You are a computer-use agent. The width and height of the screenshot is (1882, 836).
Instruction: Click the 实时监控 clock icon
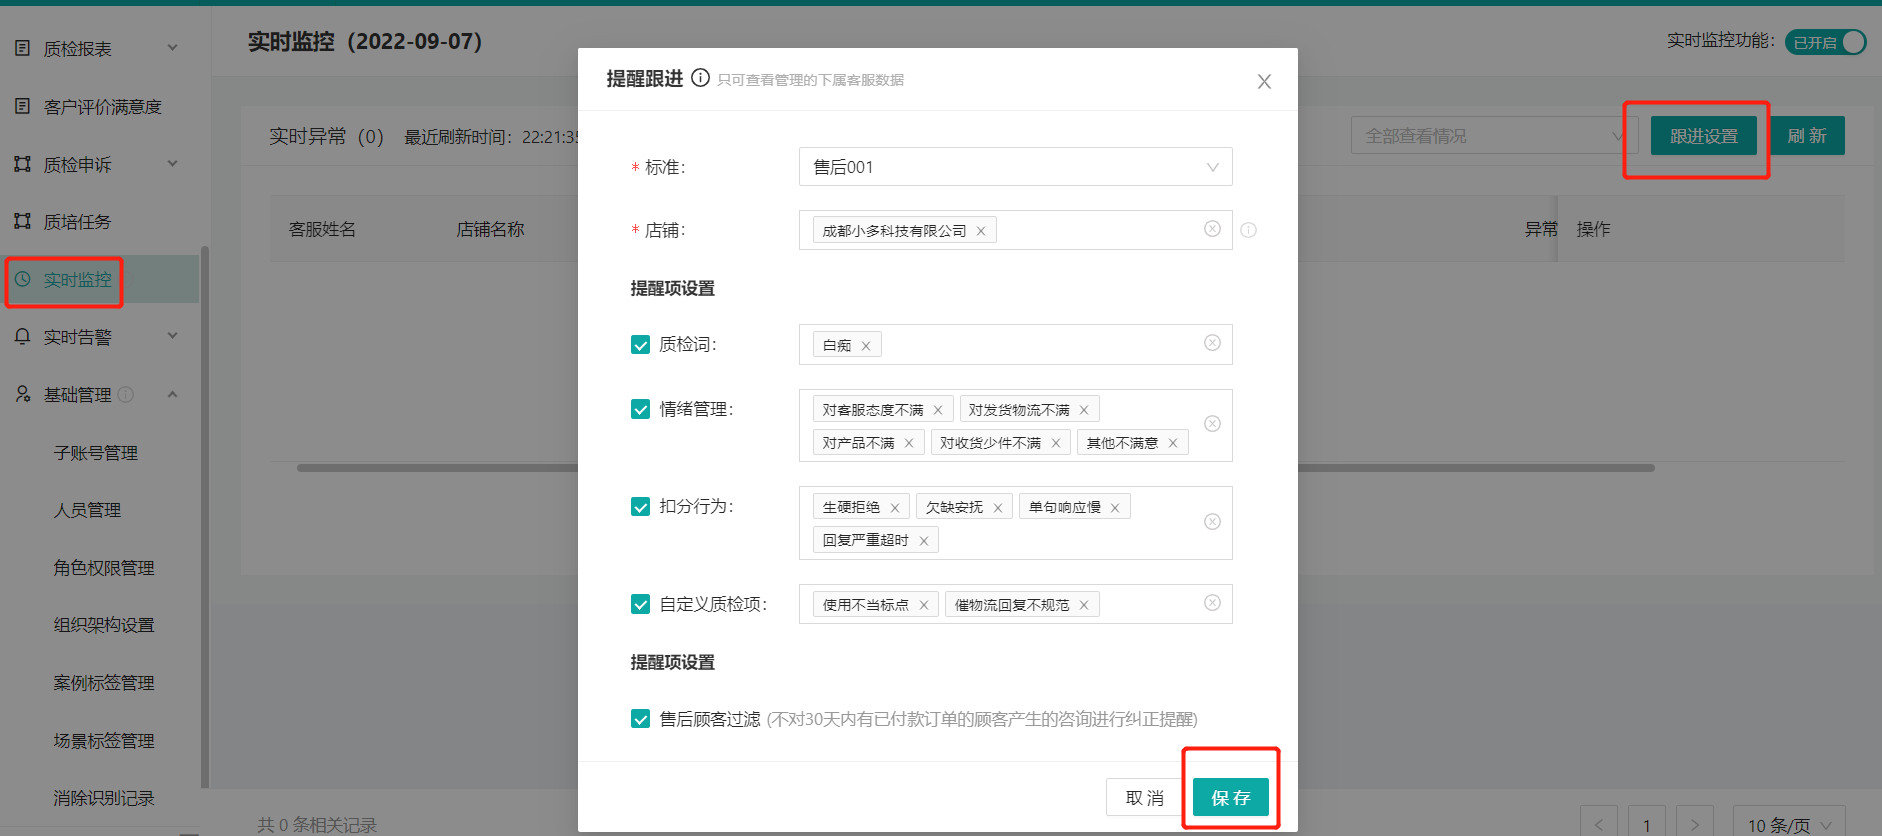(23, 280)
